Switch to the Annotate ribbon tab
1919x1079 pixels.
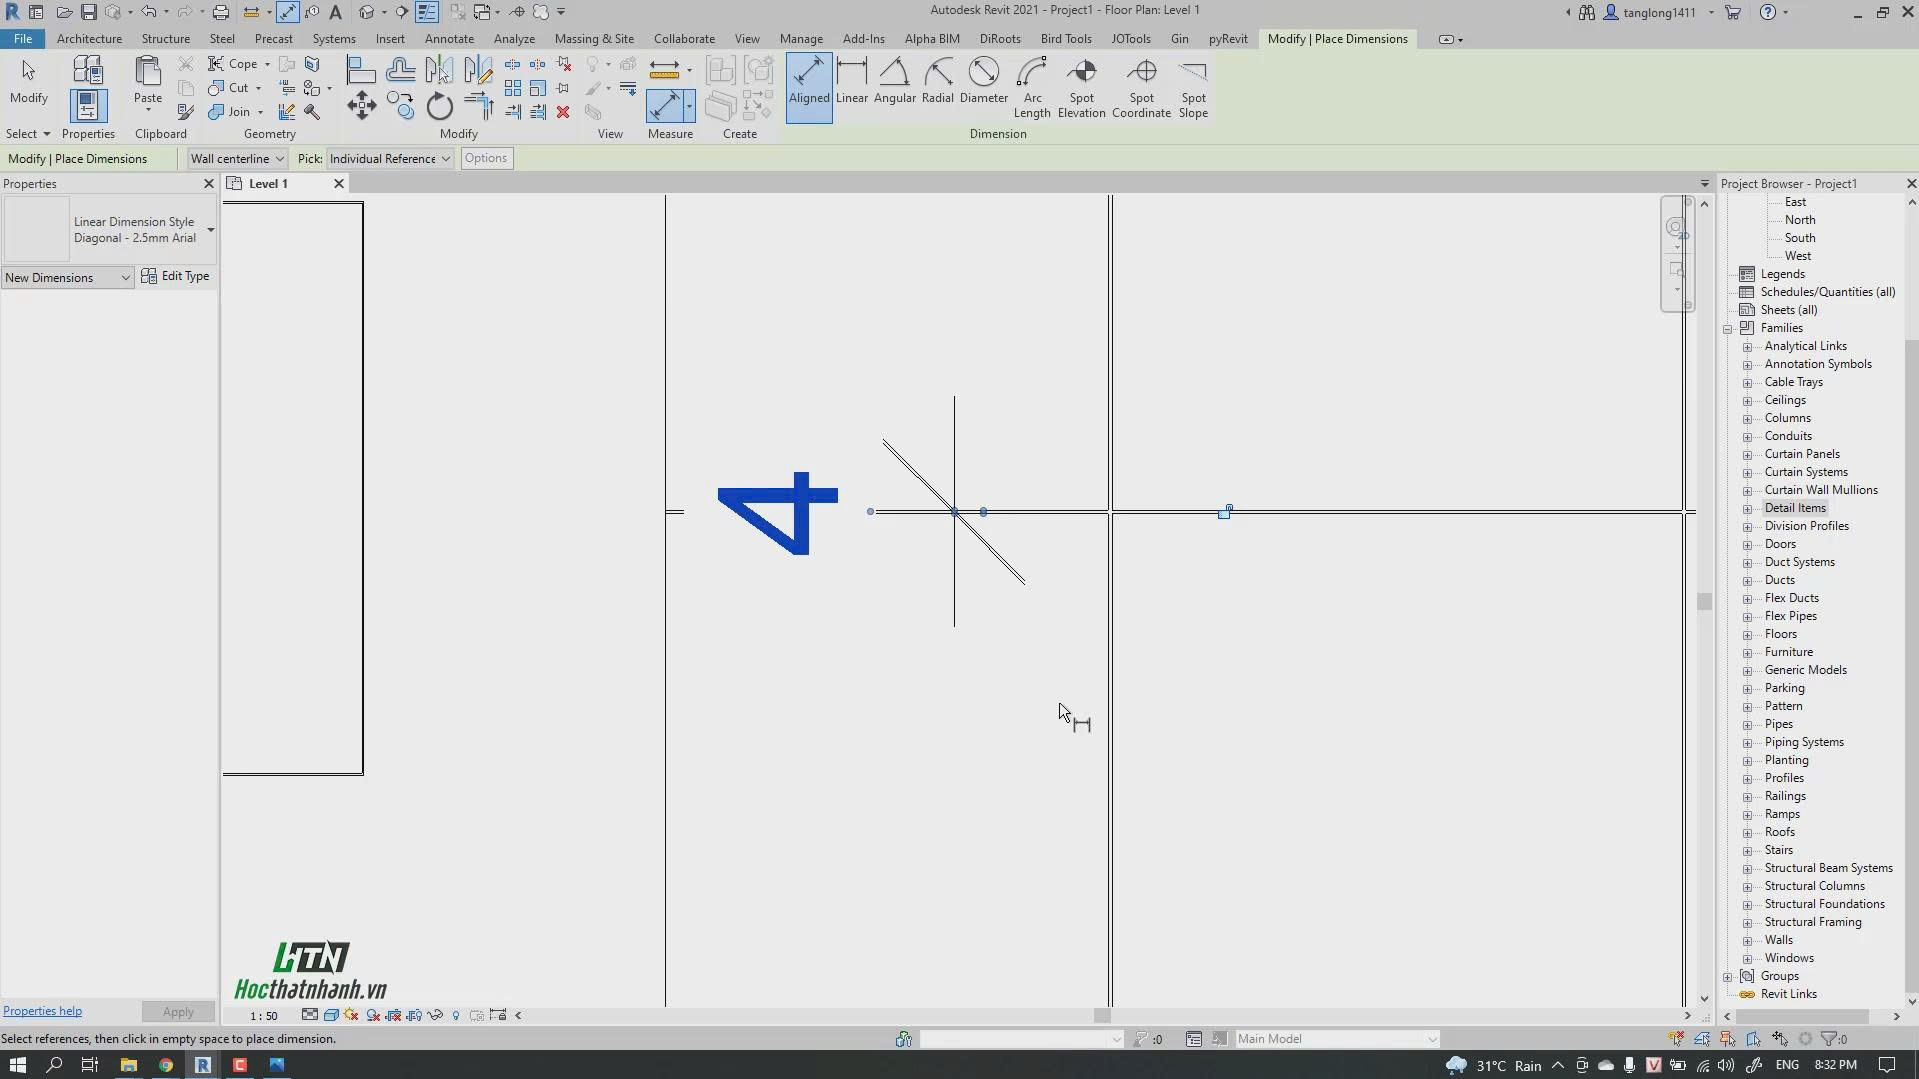pyautogui.click(x=449, y=38)
